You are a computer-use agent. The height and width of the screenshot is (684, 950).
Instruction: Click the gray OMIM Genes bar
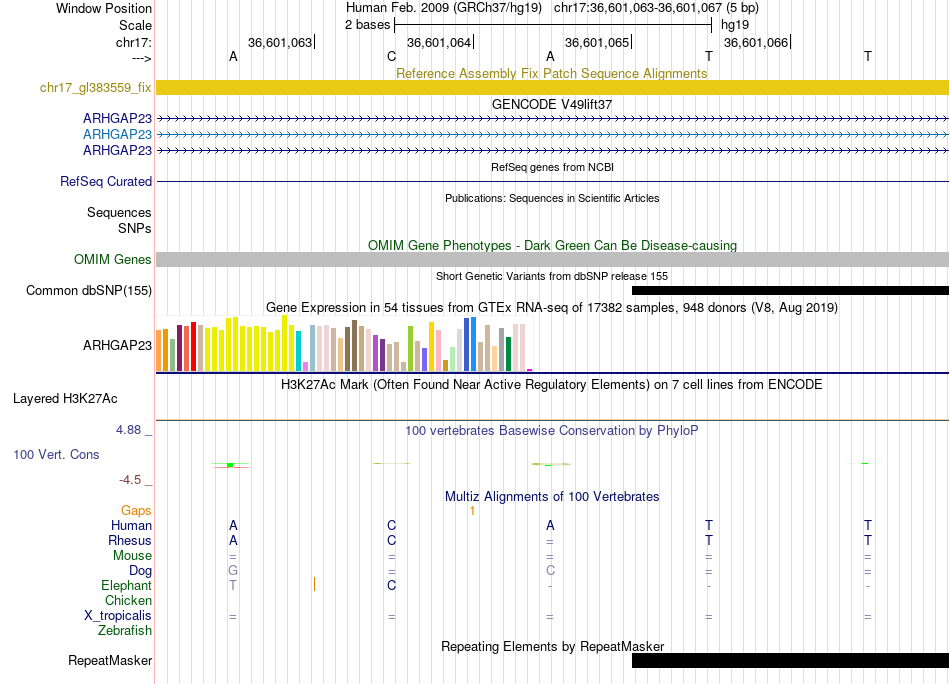coord(553,259)
